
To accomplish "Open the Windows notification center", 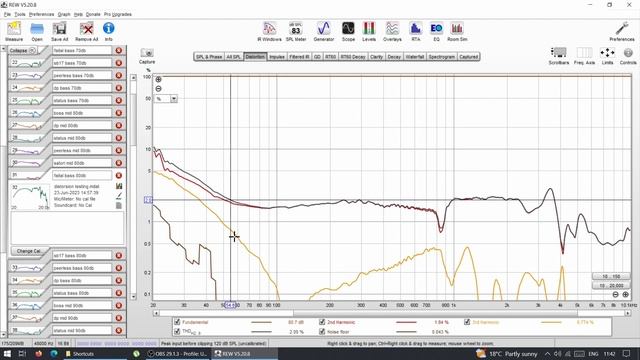I will (x=627, y=354).
